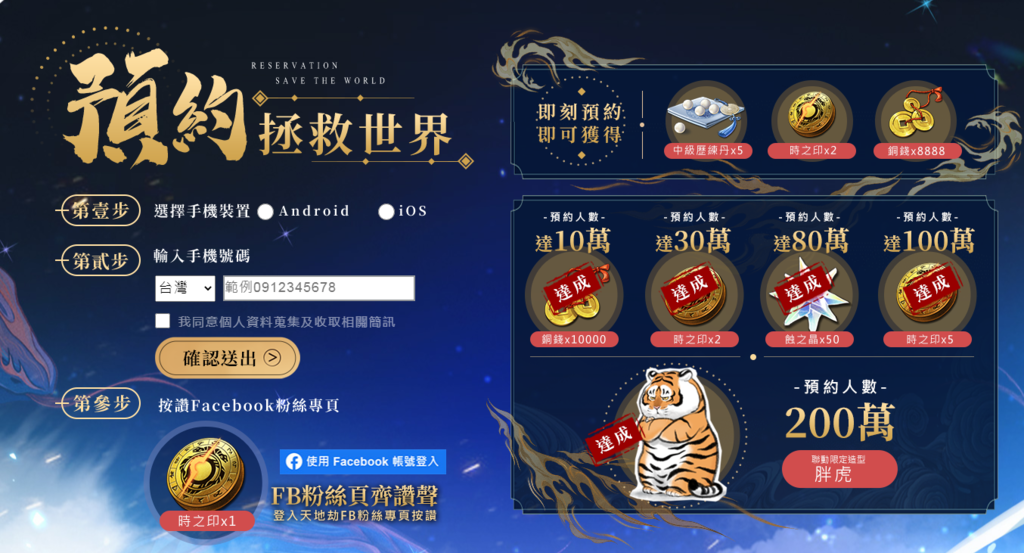
Task: Select the iOS radio button
Action: tap(386, 212)
